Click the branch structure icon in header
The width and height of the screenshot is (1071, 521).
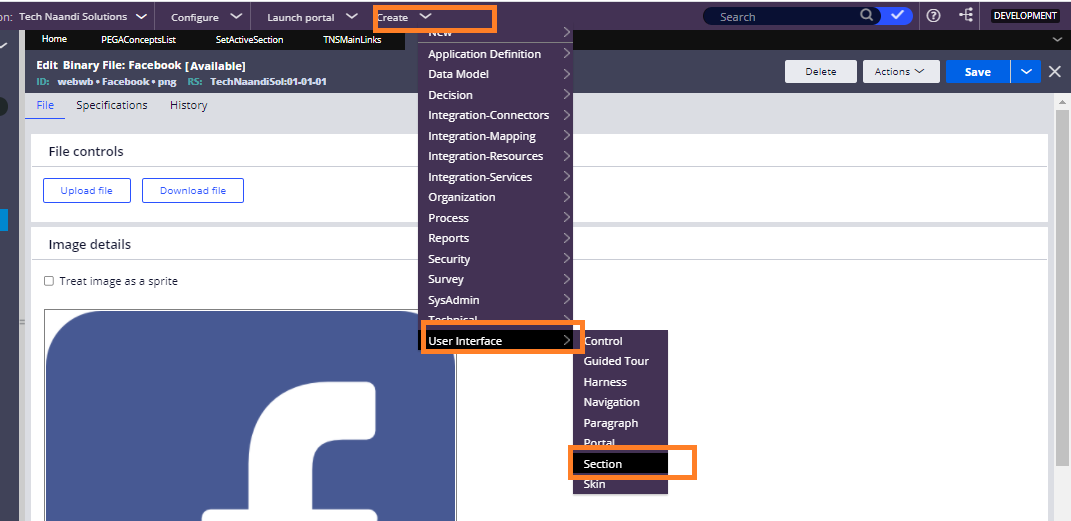(966, 15)
